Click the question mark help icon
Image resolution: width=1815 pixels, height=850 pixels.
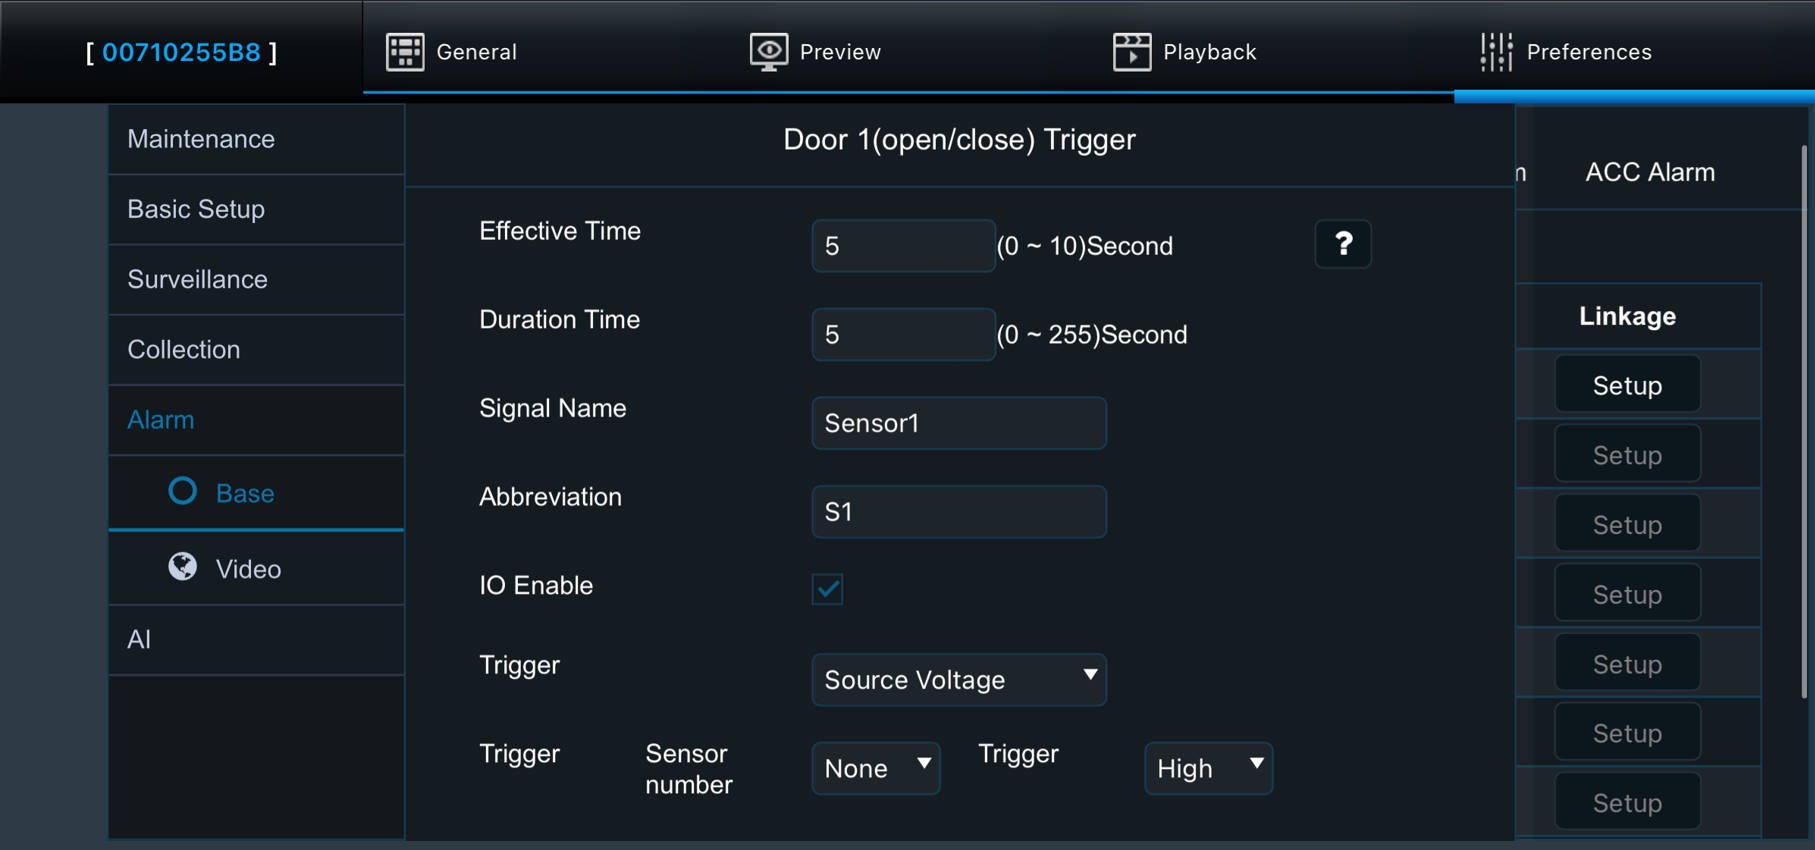click(x=1343, y=244)
